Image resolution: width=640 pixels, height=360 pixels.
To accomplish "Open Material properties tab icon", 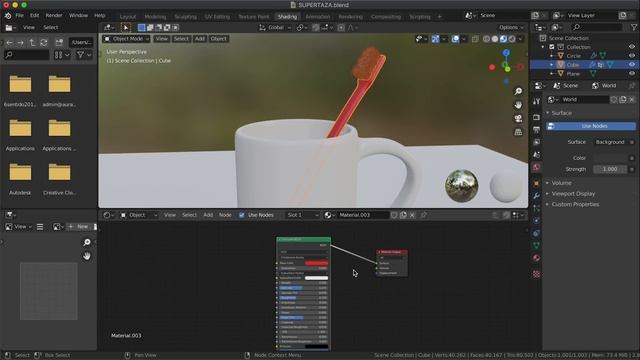I will (x=536, y=258).
